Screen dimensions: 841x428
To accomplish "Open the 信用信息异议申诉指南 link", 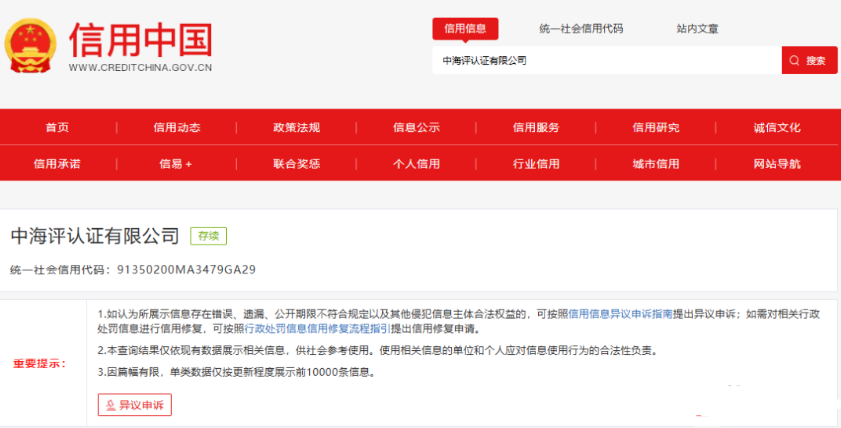I will 620,314.
